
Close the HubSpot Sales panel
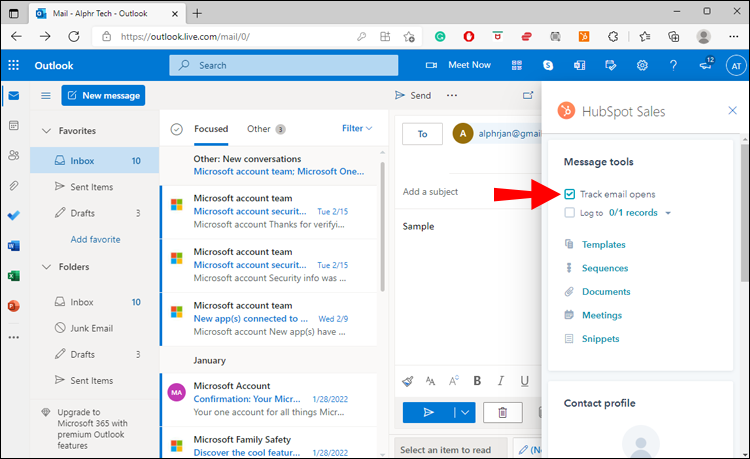(732, 110)
